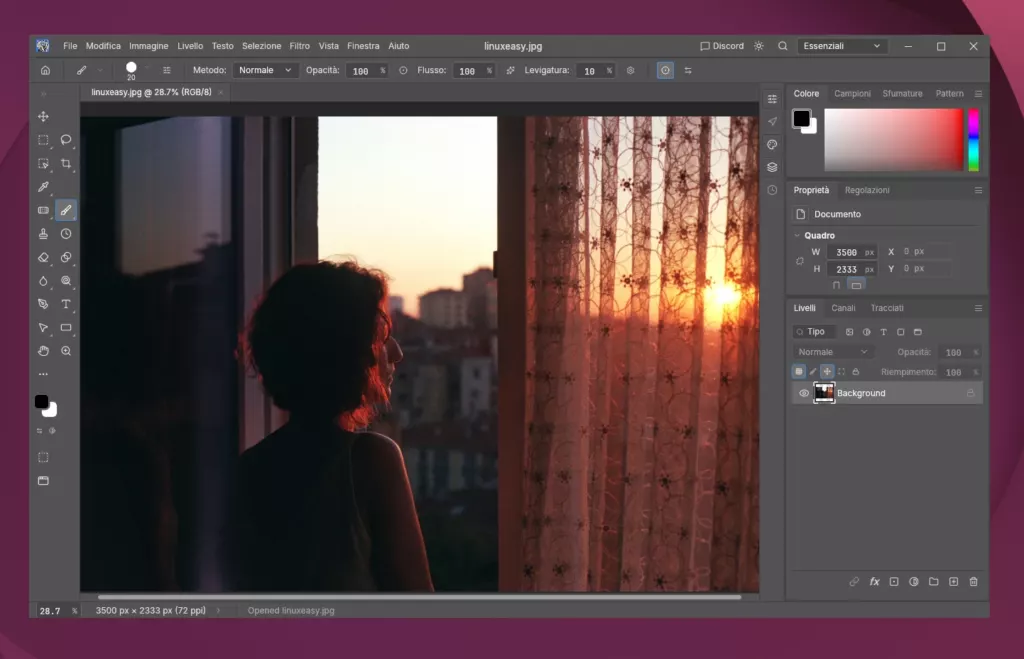Screen dimensions: 1024x659
Task: Select the Move tool
Action: (x=43, y=116)
